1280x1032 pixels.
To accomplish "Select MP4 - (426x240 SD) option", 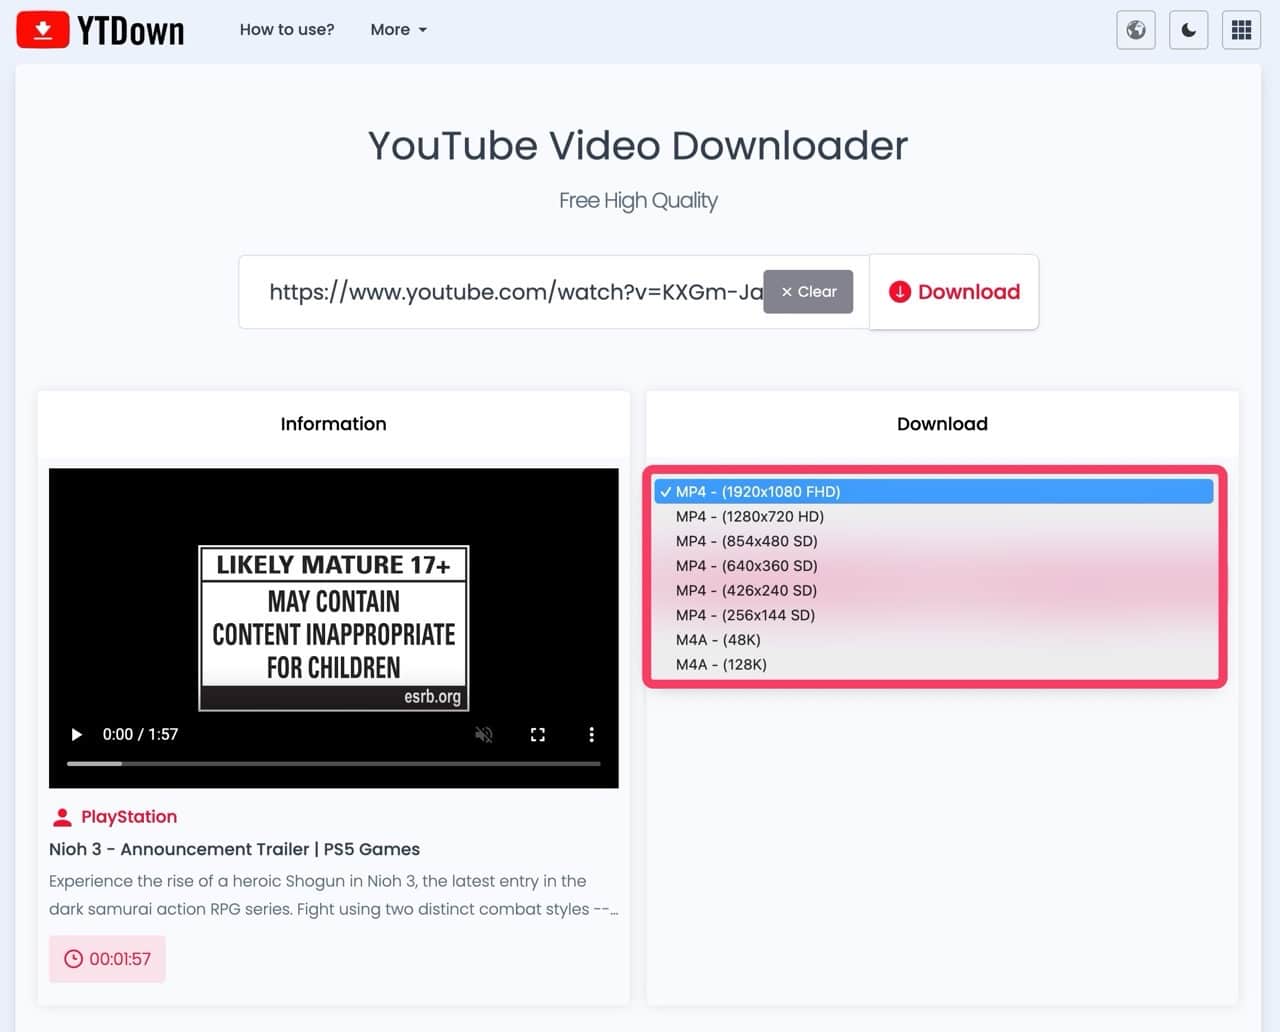I will click(933, 590).
